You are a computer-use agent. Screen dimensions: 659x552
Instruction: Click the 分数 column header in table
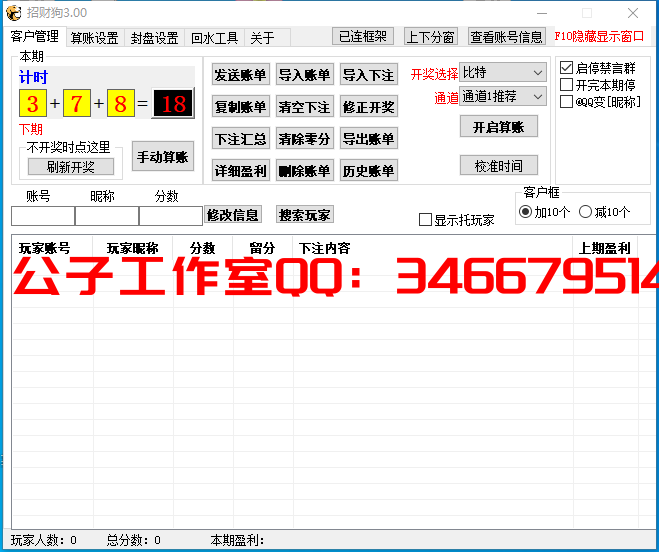point(203,248)
